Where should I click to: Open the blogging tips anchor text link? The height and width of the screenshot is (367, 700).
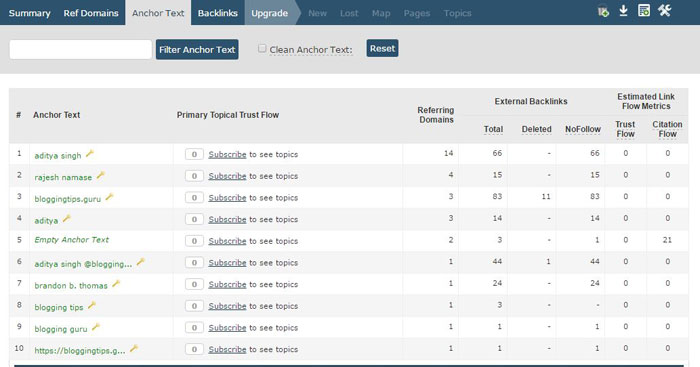tap(59, 307)
